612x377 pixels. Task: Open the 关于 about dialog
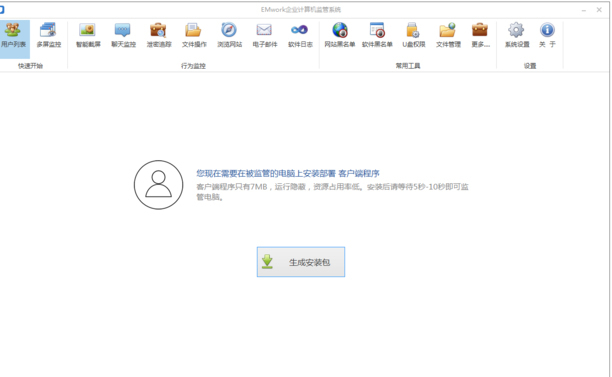click(547, 36)
